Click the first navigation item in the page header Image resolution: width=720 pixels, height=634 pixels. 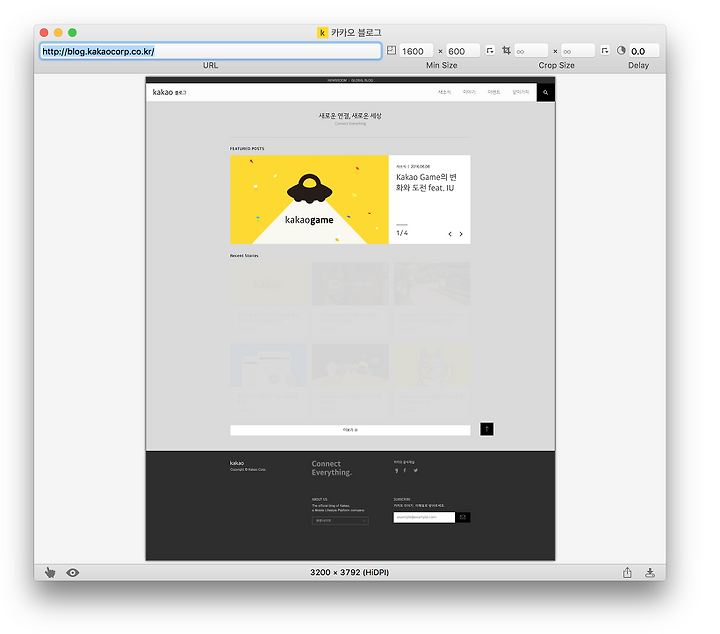pyautogui.click(x=444, y=92)
